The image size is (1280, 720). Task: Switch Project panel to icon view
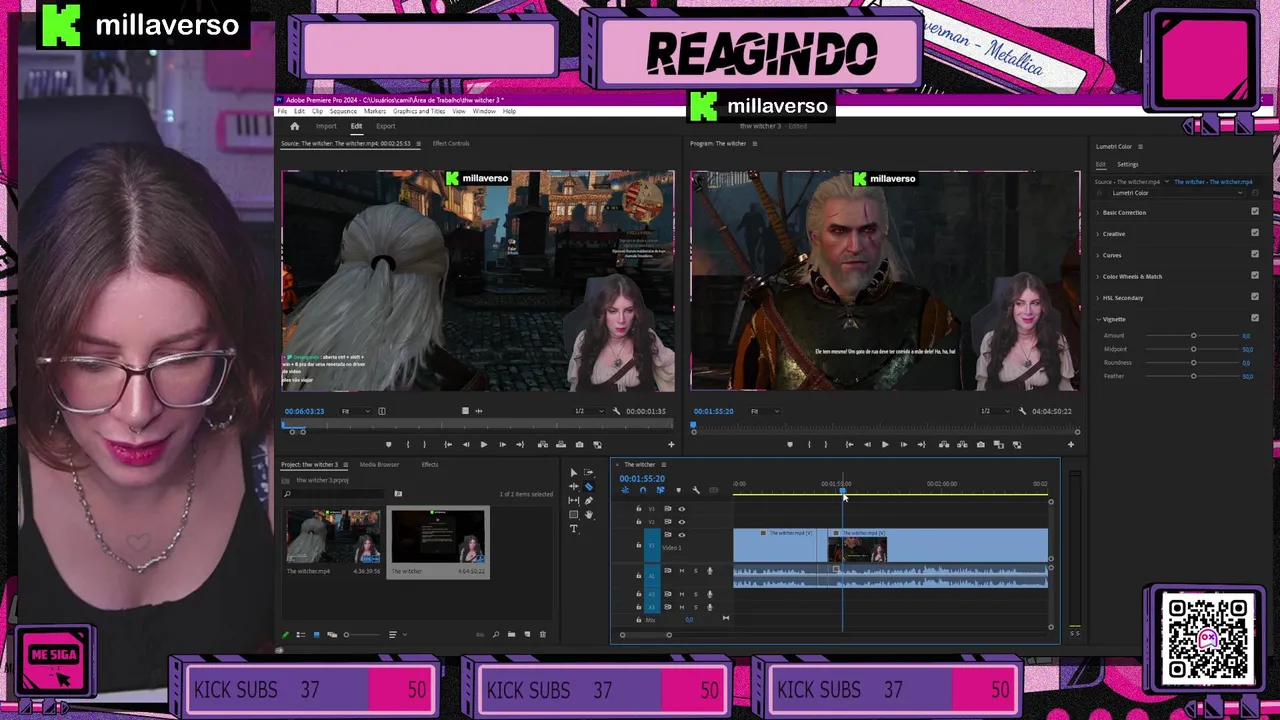(x=317, y=634)
